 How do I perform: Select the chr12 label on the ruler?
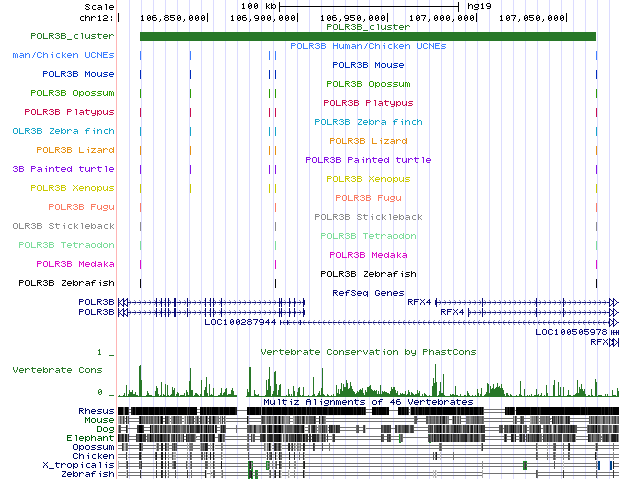coord(94,18)
